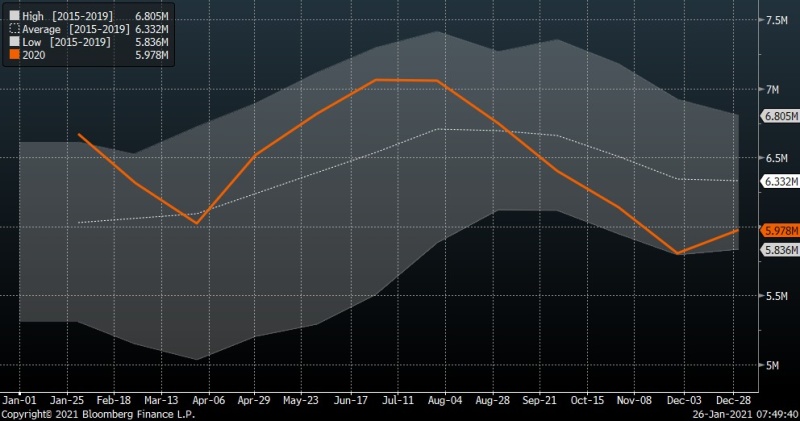The width and height of the screenshot is (800, 421).
Task: Click the Average dotted legend swatch
Action: point(14,29)
